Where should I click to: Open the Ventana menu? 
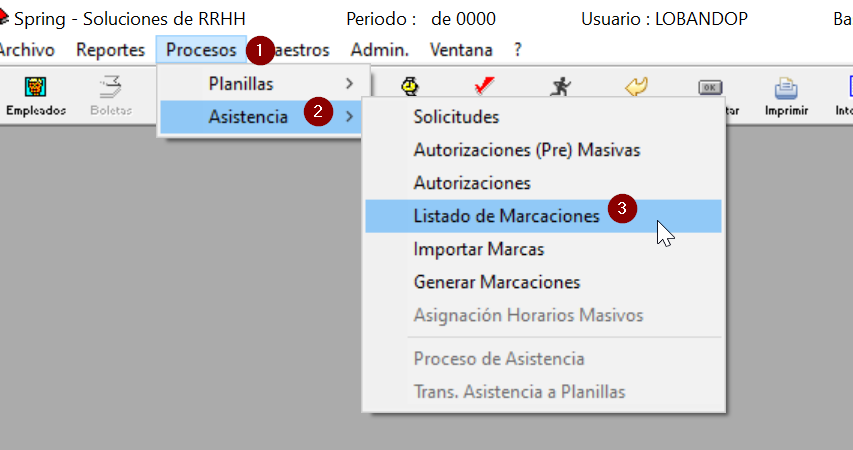[461, 50]
